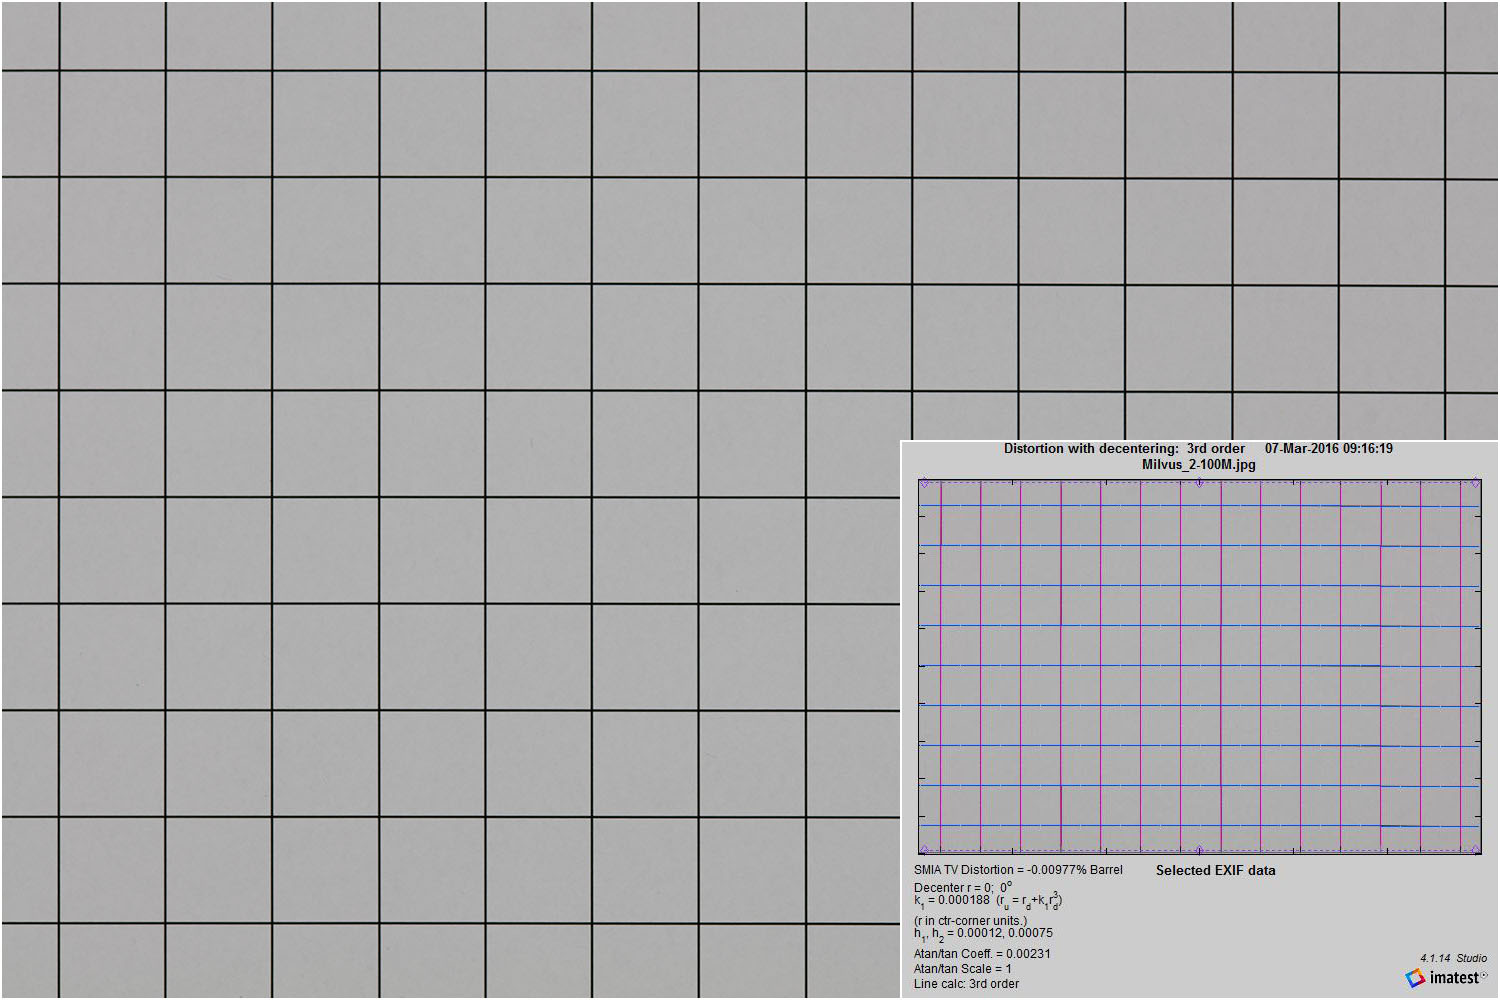Image resolution: width=1500 pixels, height=1000 pixels.
Task: Click the '(r in ctr-corner units.)' note
Action: tap(970, 921)
